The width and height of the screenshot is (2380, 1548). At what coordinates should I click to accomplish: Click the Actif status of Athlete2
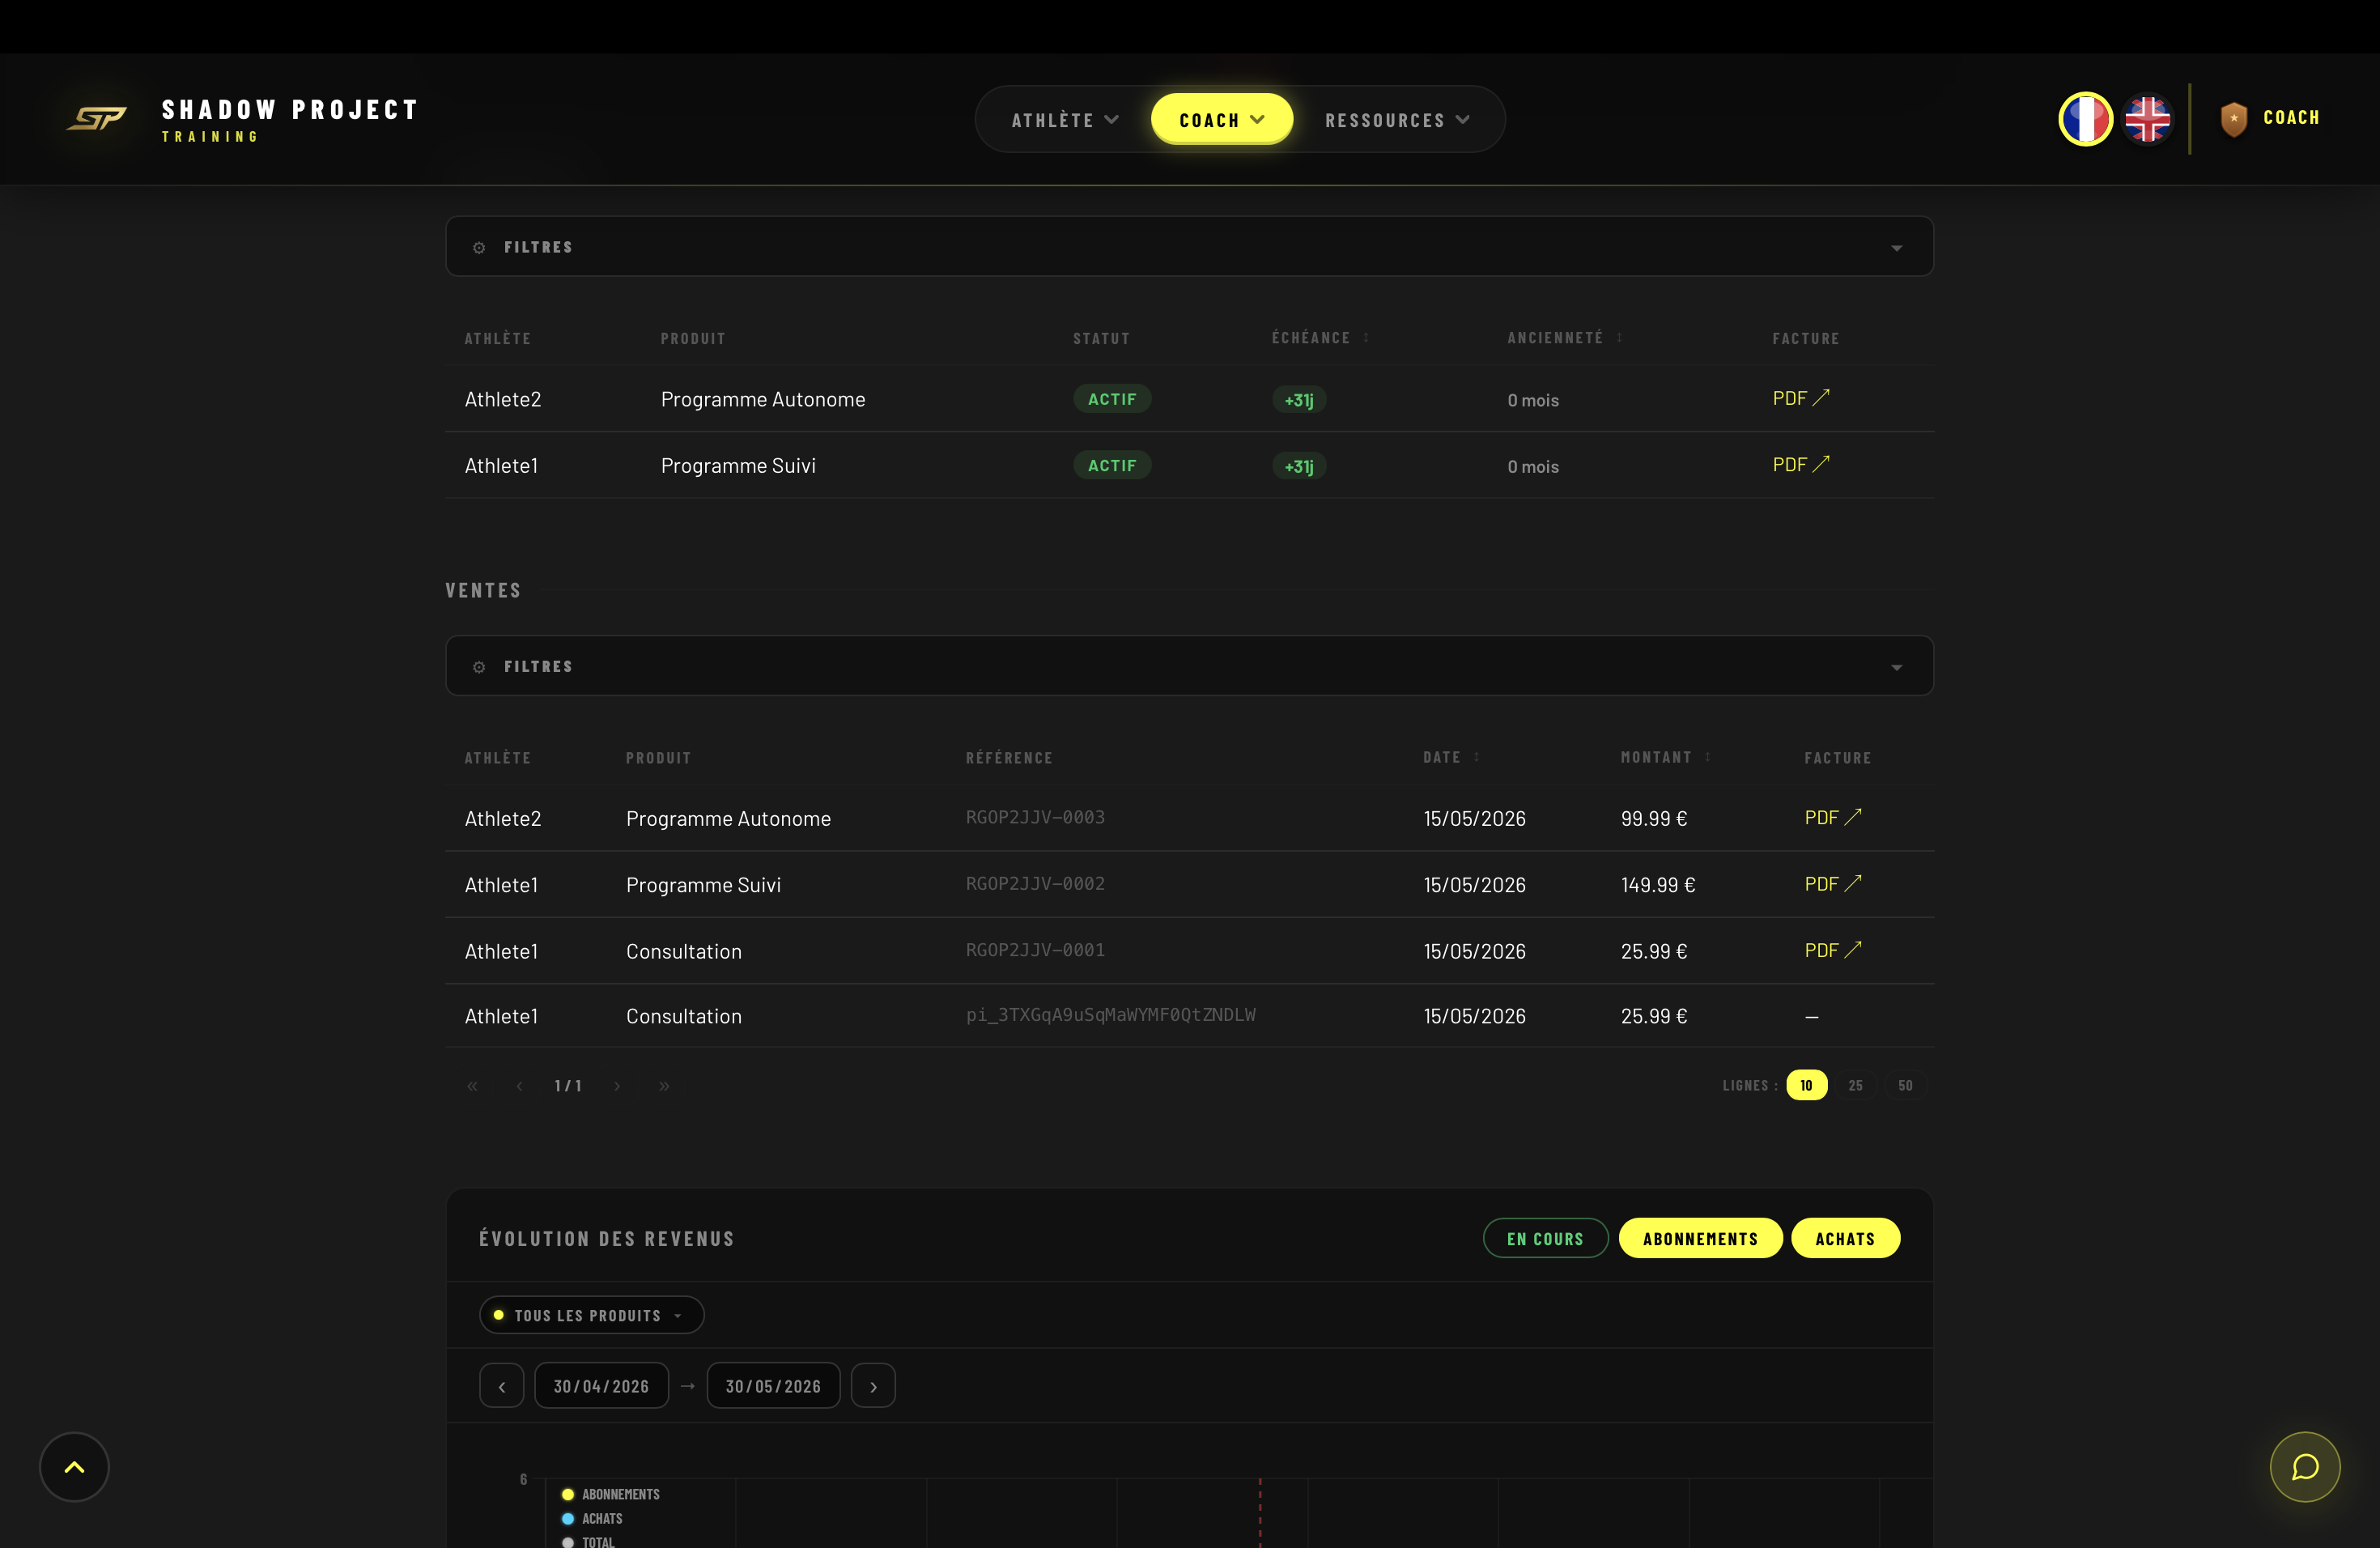pos(1112,399)
